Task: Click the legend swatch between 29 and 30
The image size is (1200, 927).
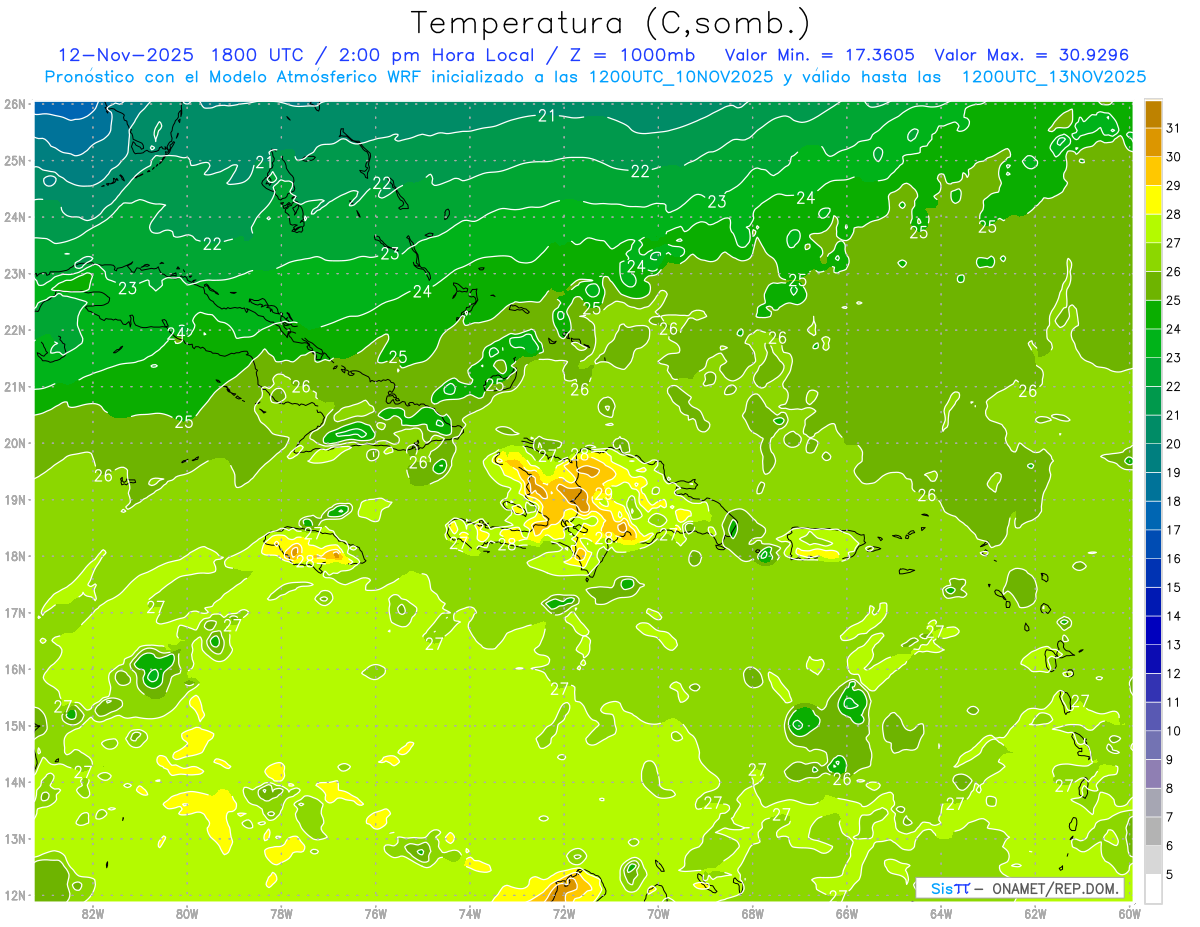Action: pos(1153,171)
